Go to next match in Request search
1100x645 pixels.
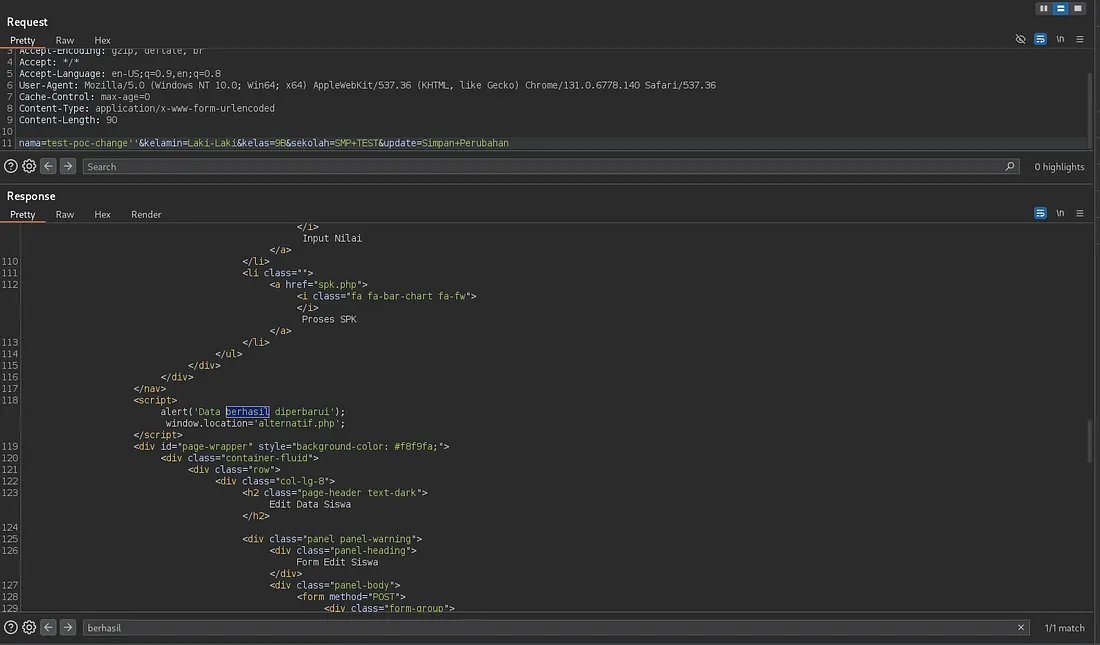tap(67, 166)
